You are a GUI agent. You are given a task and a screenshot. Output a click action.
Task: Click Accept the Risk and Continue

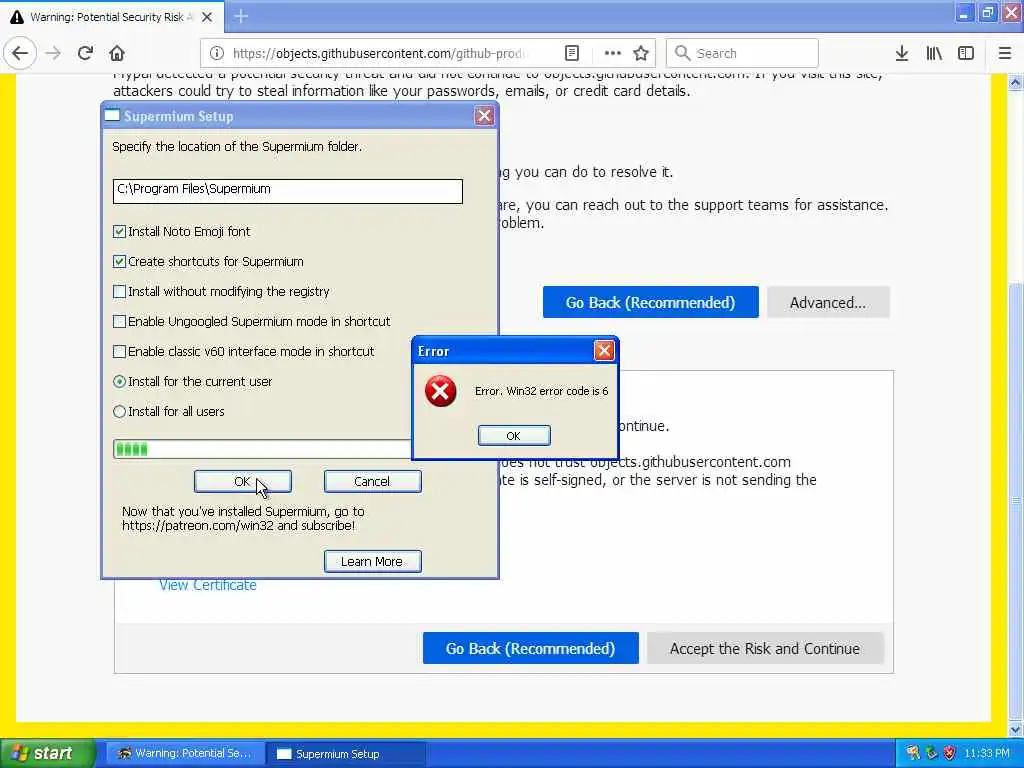[x=765, y=648]
